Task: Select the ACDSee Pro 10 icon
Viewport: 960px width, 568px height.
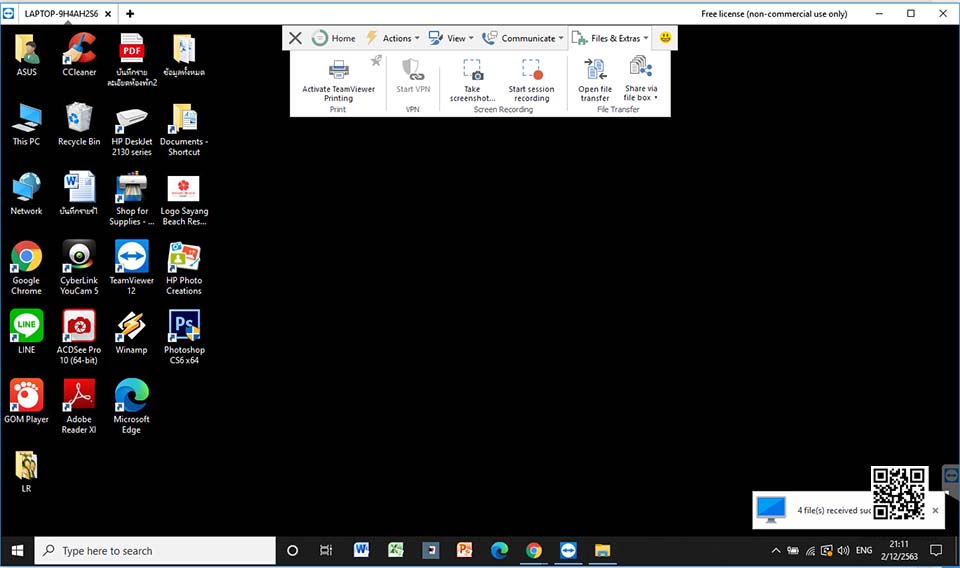Action: pos(79,337)
